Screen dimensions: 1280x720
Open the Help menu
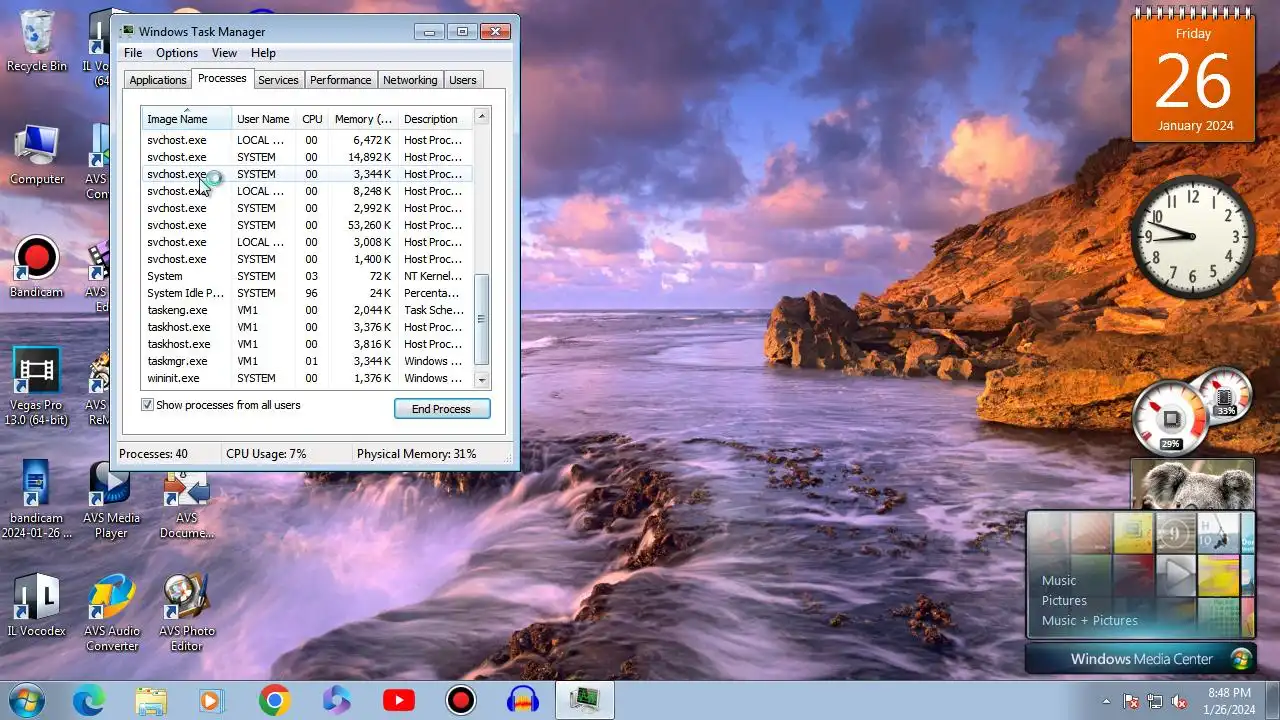coord(263,53)
